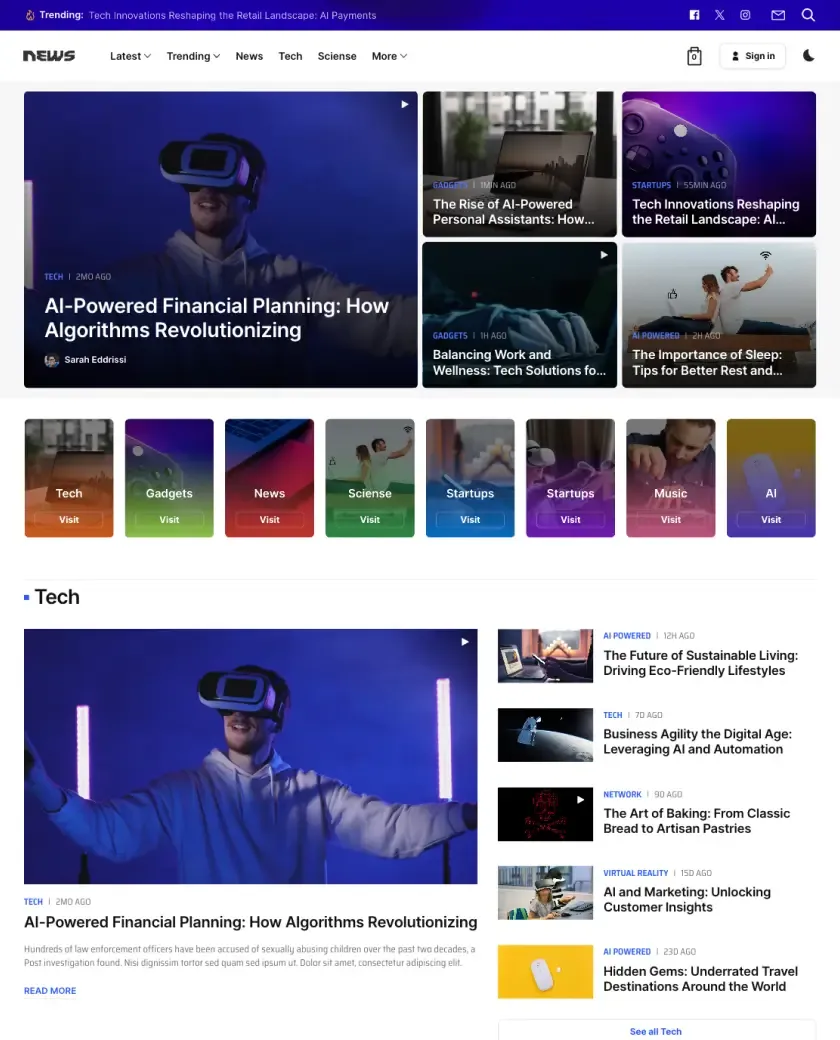This screenshot has height=1040, width=840.
Task: Click the NEWS logo
Action: click(49, 56)
